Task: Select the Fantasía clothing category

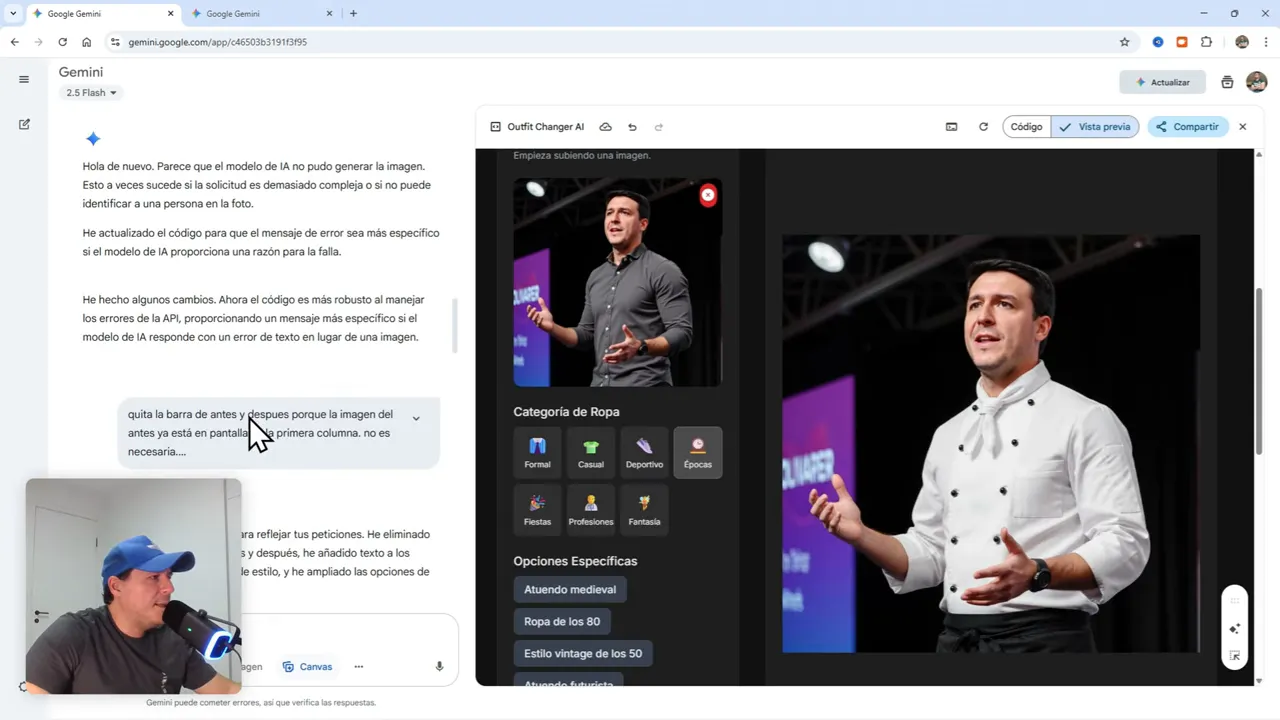Action: tap(644, 509)
